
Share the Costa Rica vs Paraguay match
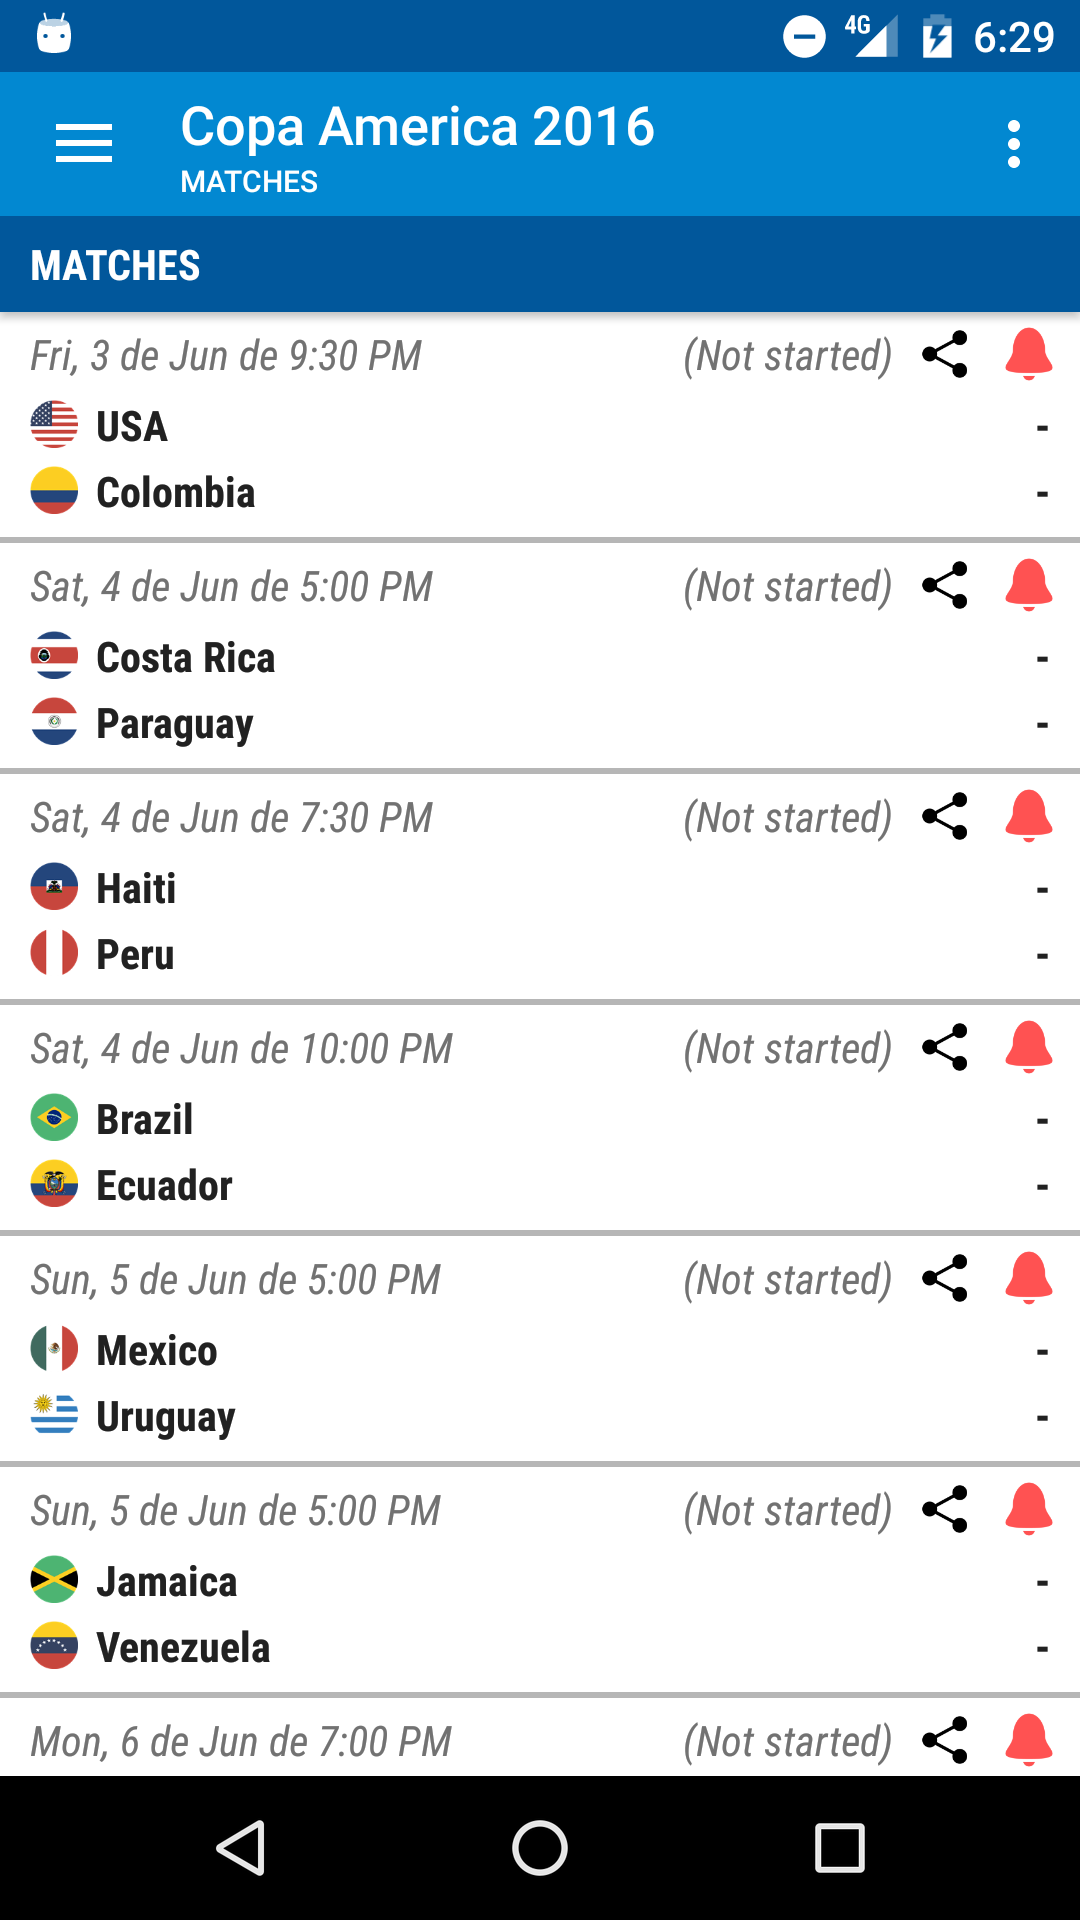point(945,585)
